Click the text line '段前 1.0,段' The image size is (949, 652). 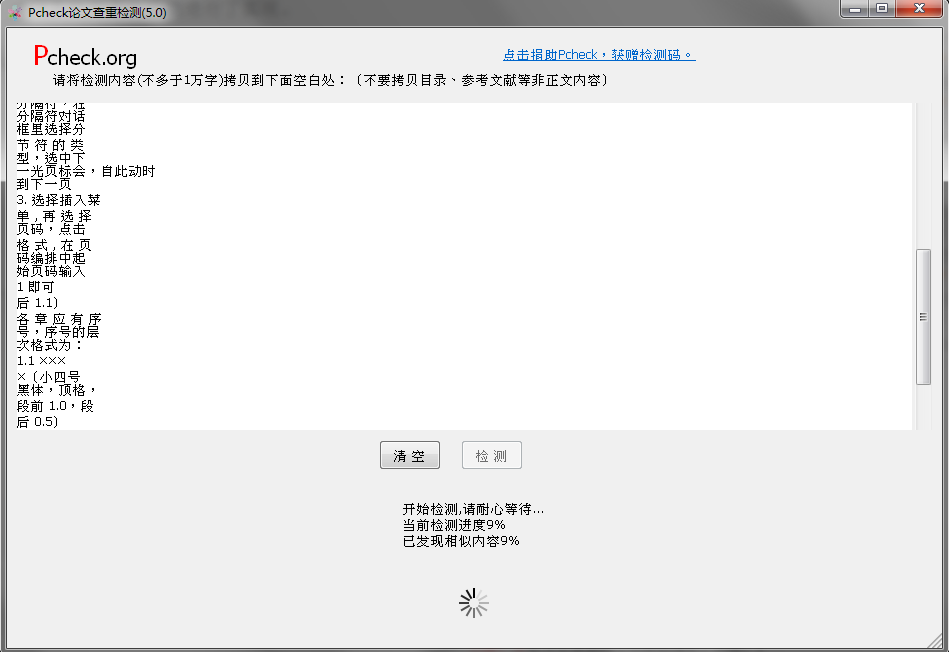55,406
